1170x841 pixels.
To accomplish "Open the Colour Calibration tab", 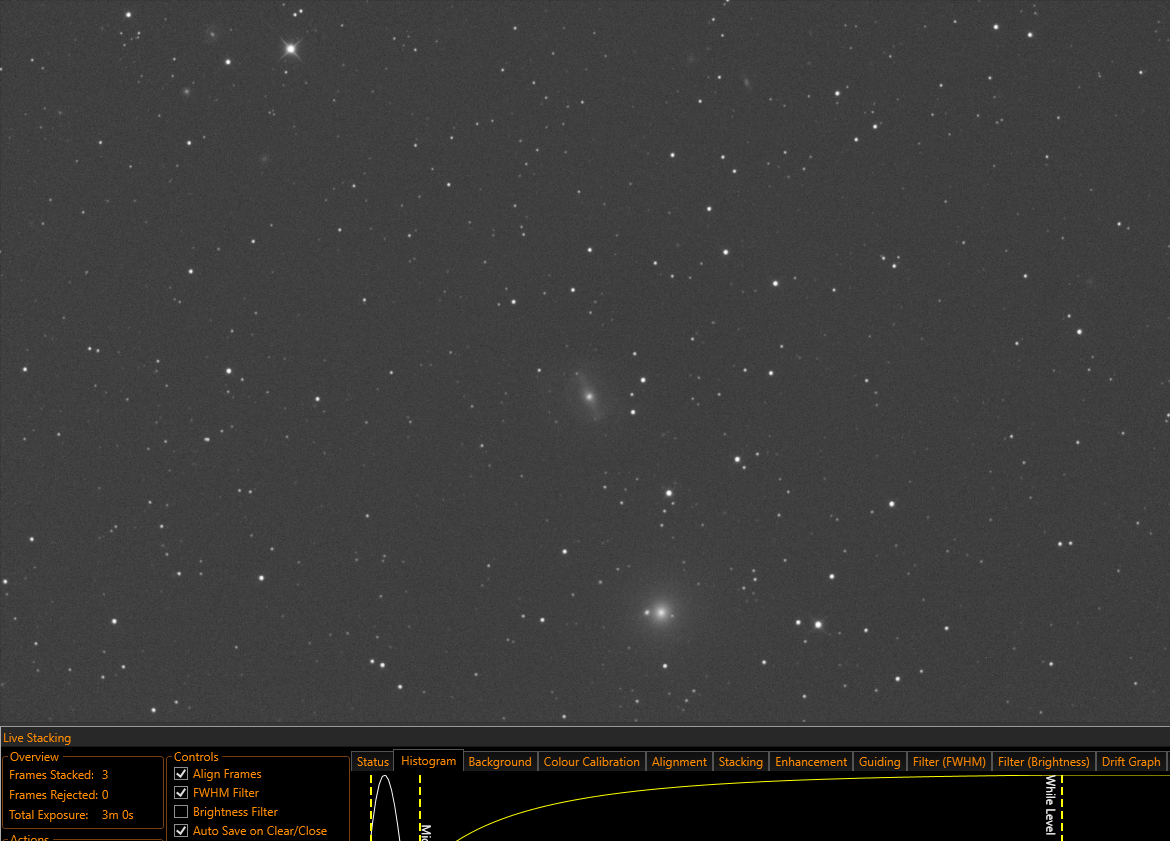I will (592, 762).
